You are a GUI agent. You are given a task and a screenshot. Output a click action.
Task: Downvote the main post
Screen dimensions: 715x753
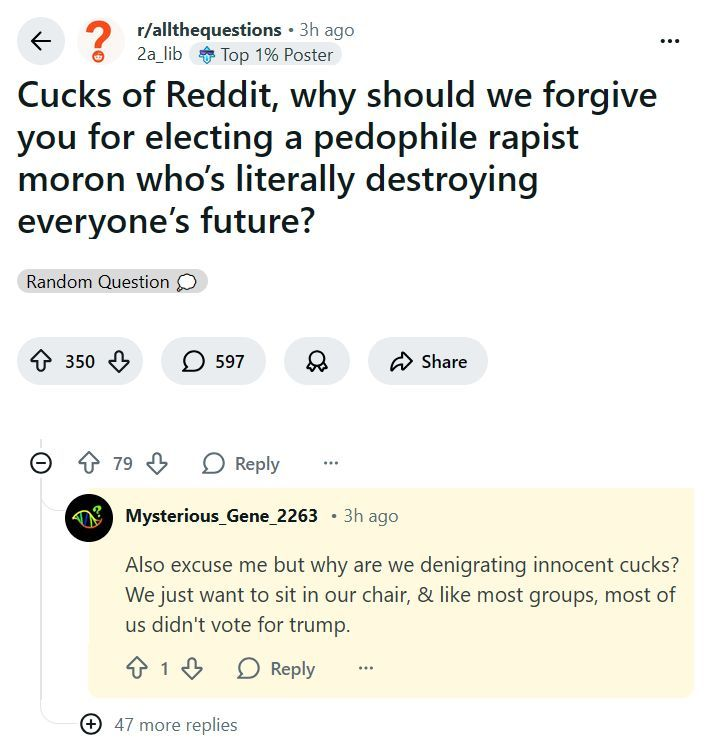119,361
